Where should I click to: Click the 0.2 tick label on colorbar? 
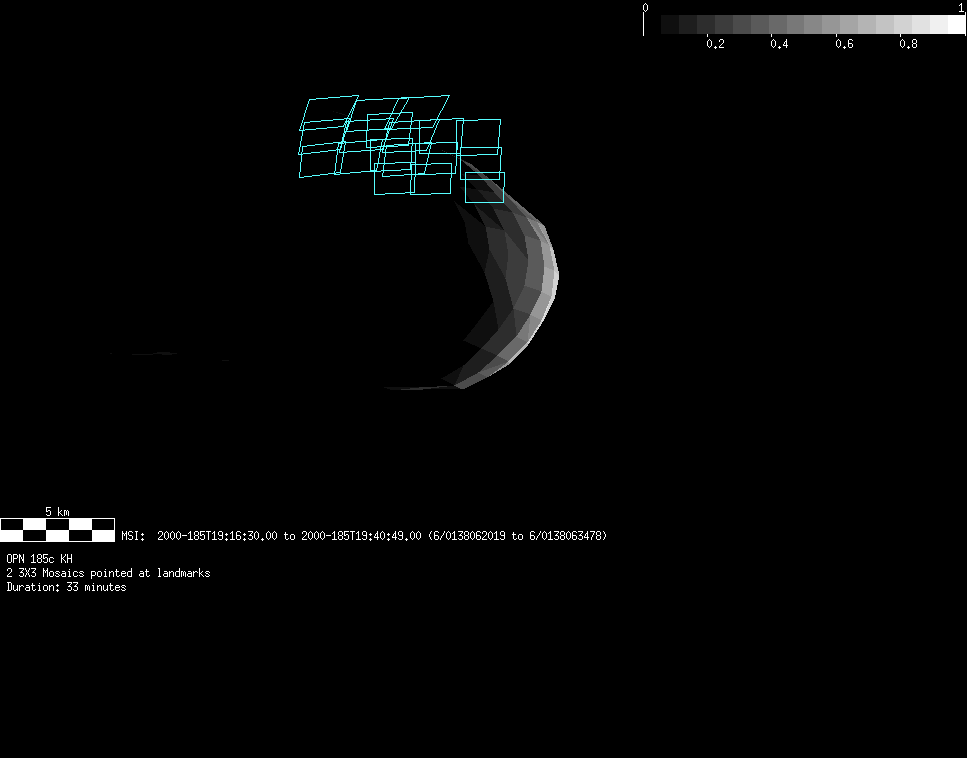point(715,44)
